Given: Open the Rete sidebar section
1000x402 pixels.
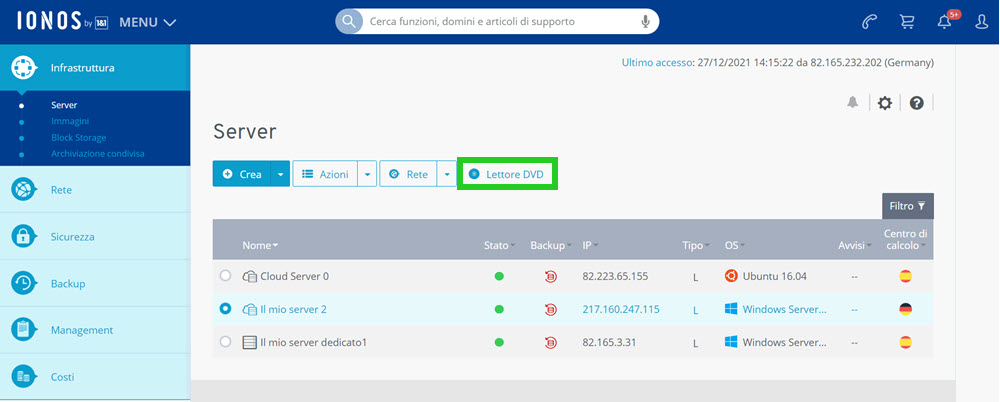Looking at the screenshot, I should pyautogui.click(x=95, y=190).
